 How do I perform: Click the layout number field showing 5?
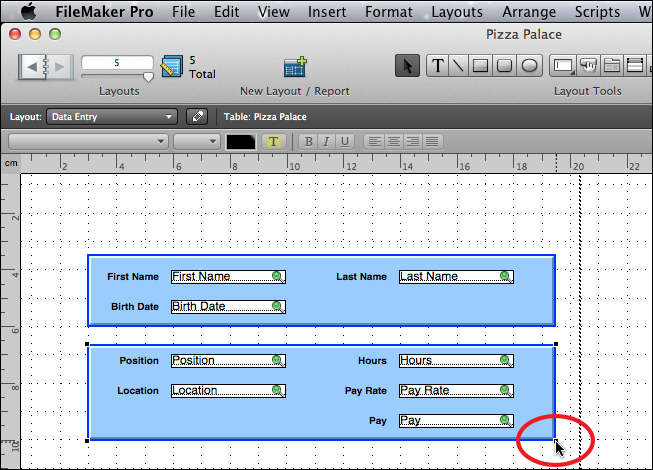click(x=117, y=63)
